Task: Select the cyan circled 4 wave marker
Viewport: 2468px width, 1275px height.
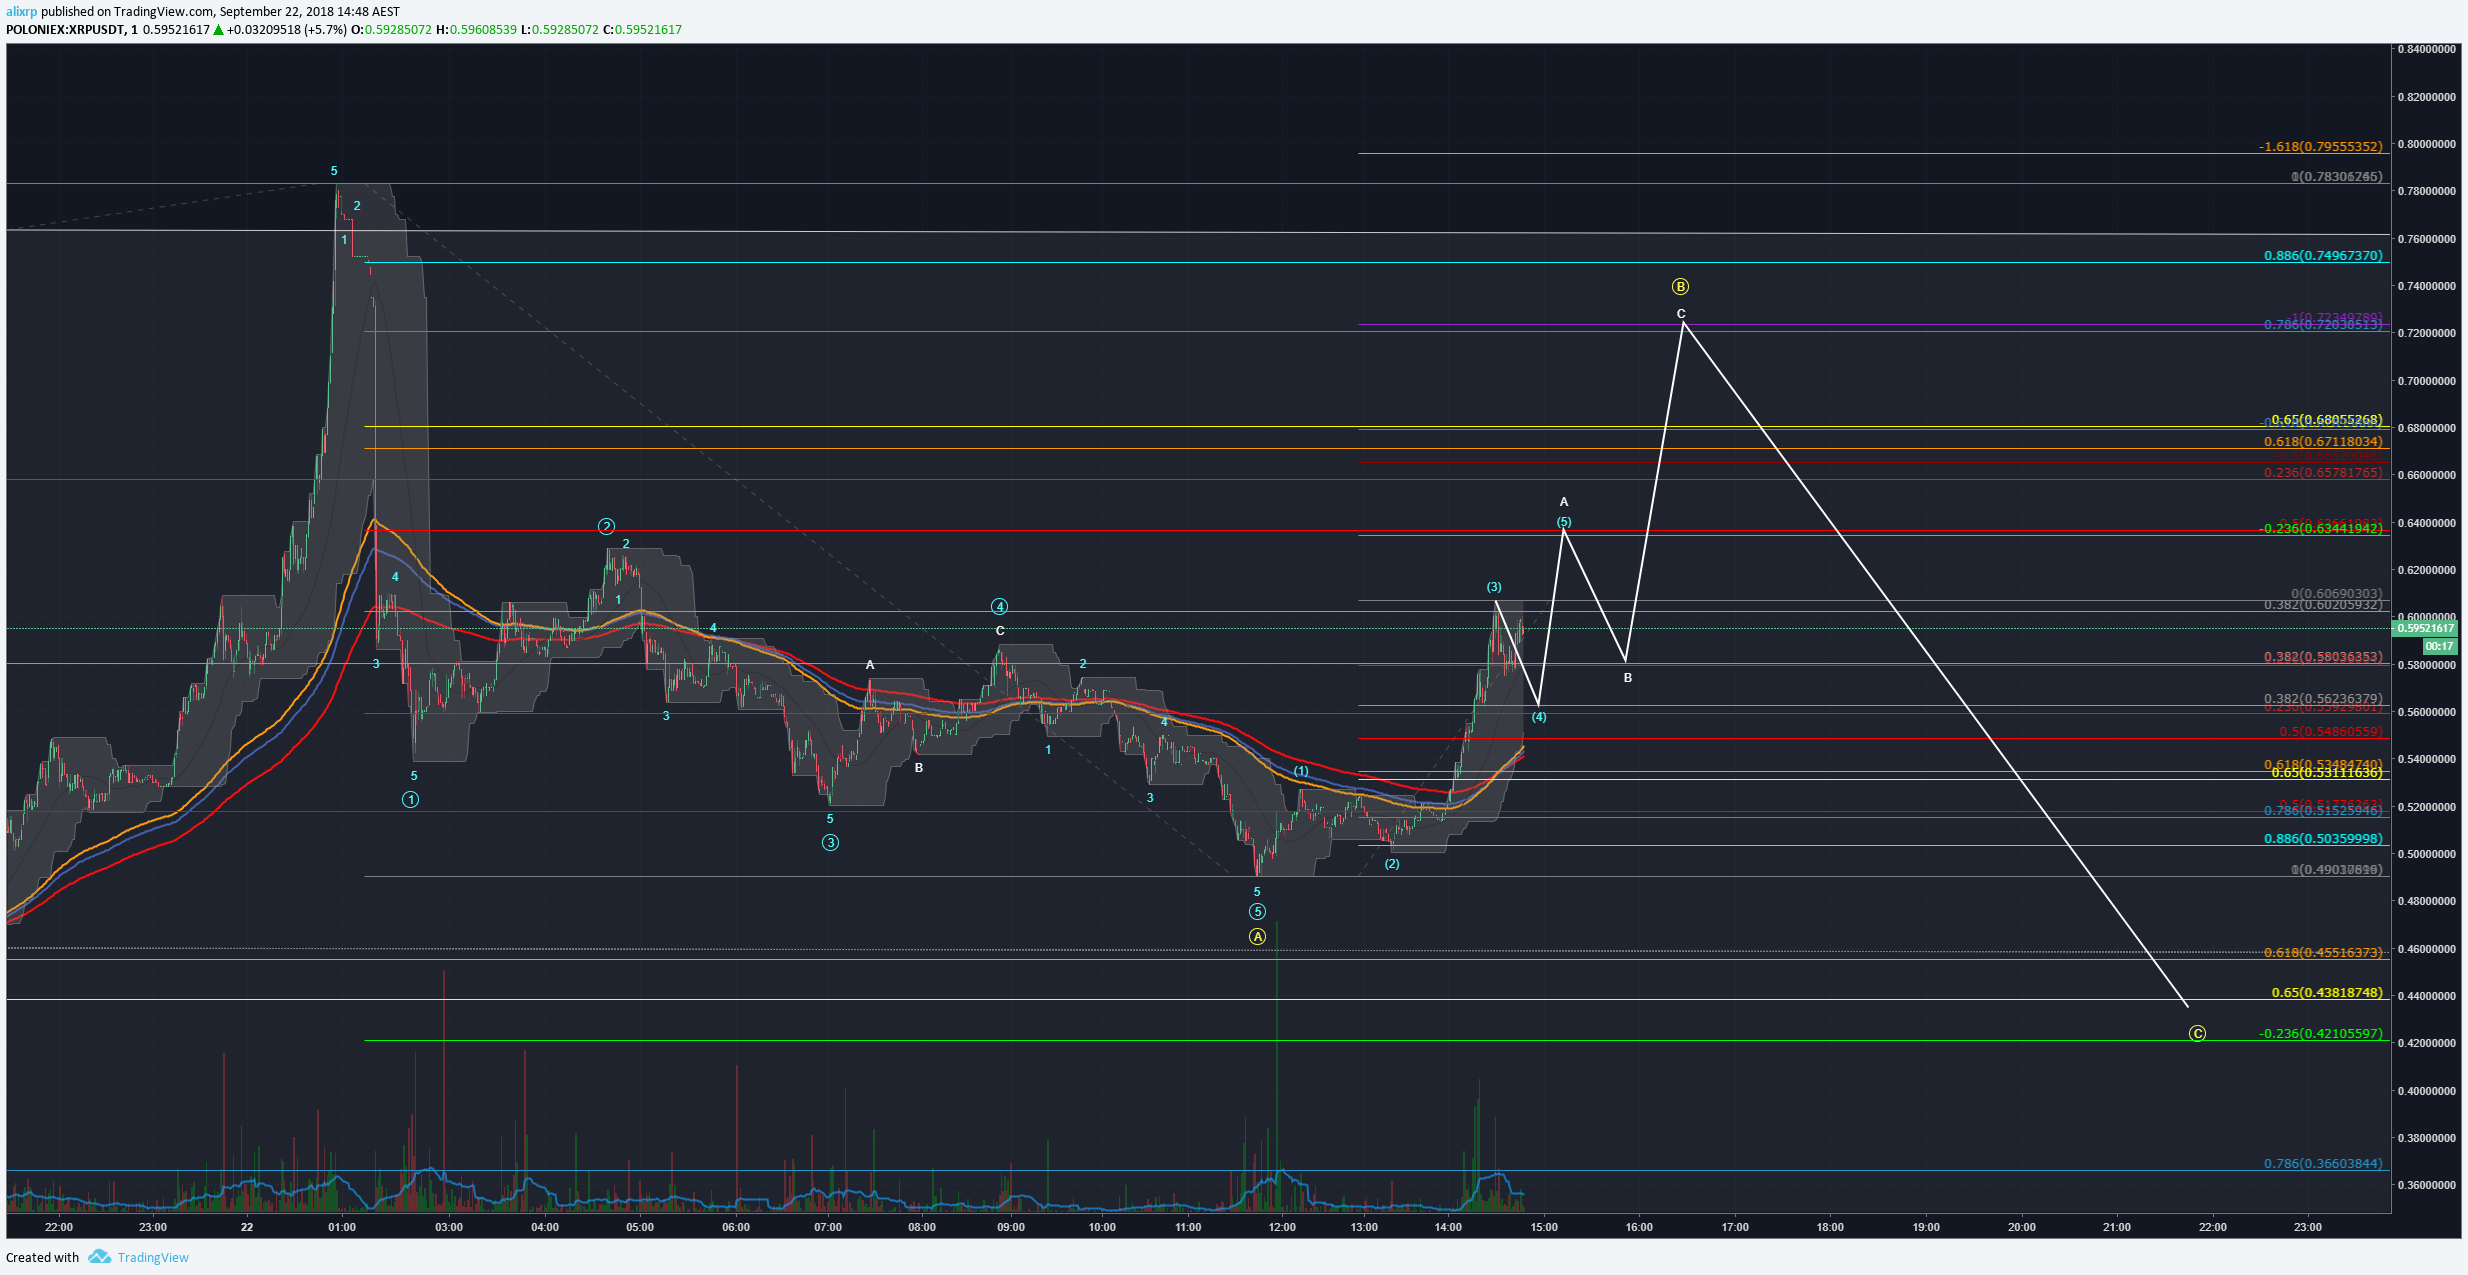Action: tap(999, 607)
